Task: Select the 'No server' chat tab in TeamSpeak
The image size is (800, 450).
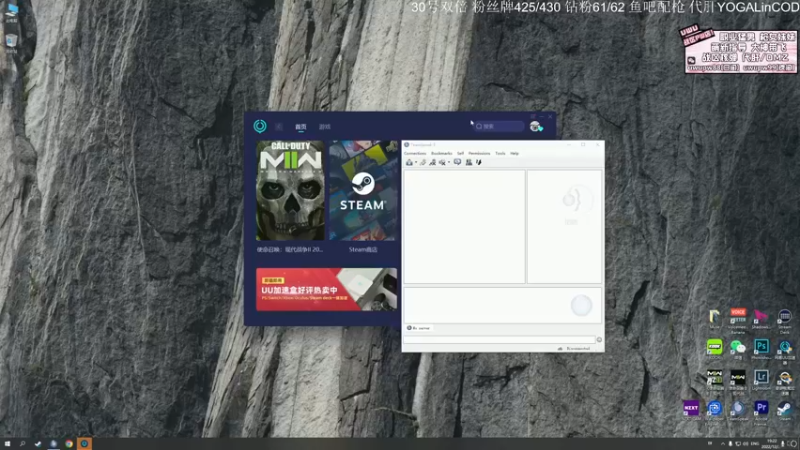Action: click(418, 328)
